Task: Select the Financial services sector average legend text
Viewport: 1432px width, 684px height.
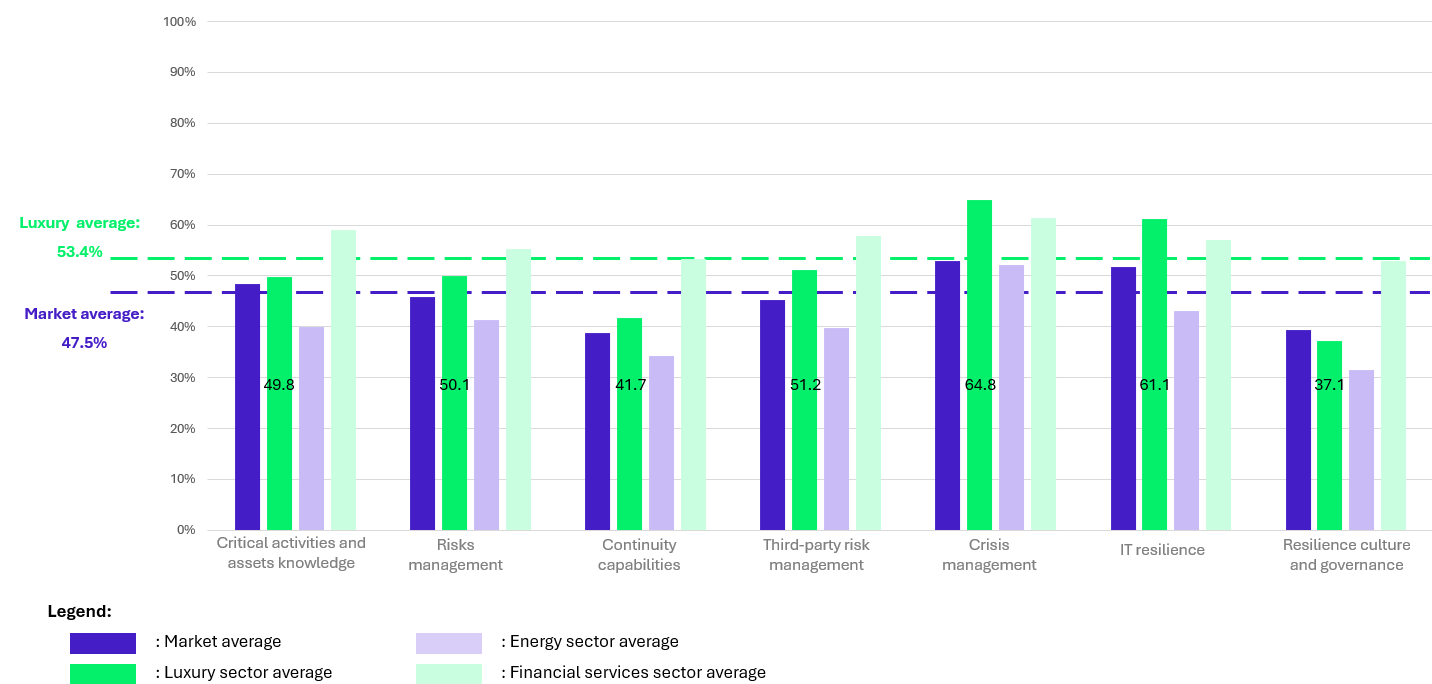Action: click(x=633, y=672)
